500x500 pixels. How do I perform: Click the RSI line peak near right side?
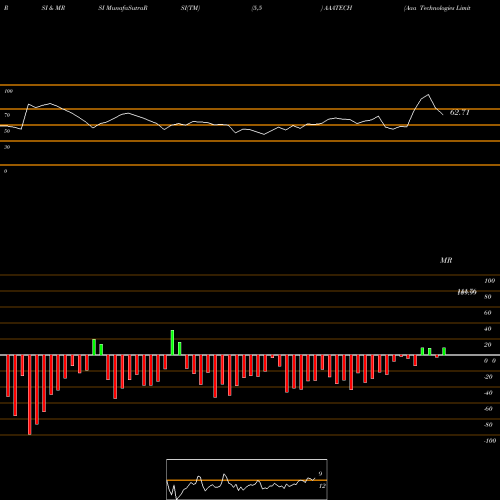pos(428,95)
